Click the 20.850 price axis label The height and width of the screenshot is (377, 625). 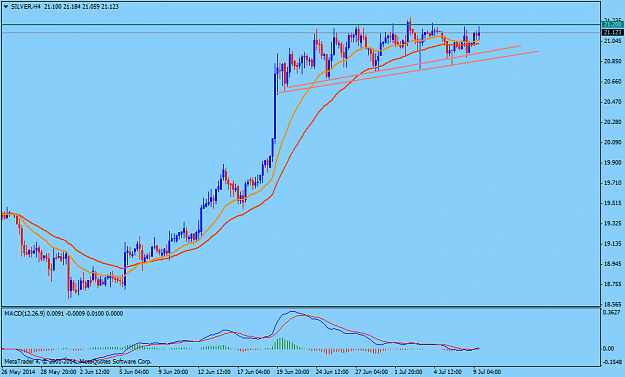click(613, 61)
